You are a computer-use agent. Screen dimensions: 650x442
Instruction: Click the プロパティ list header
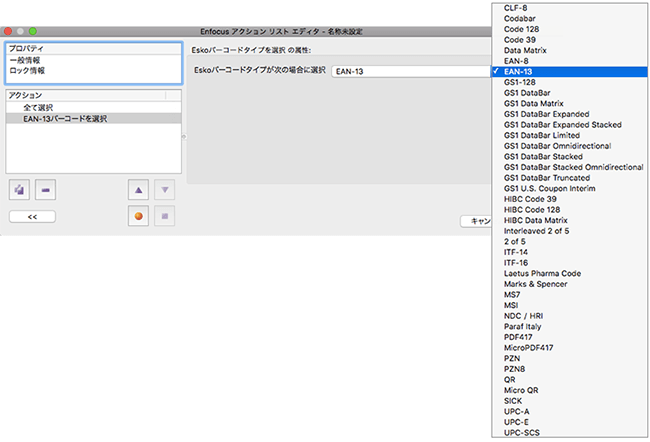[x=94, y=49]
